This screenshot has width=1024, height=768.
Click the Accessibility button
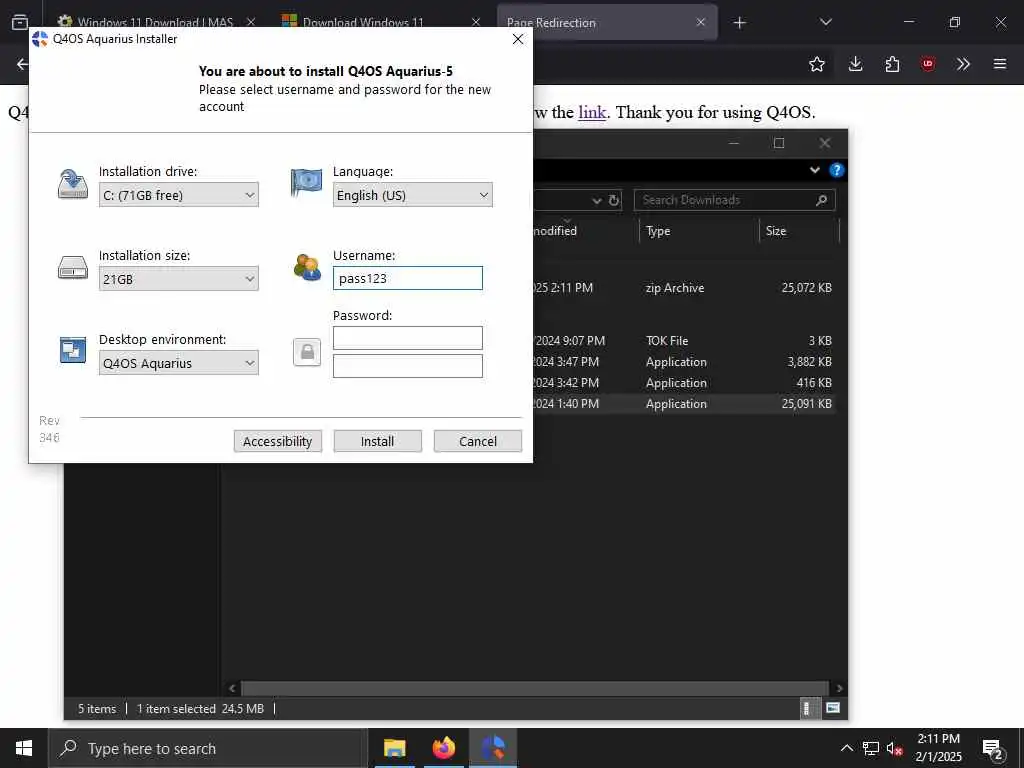278,441
